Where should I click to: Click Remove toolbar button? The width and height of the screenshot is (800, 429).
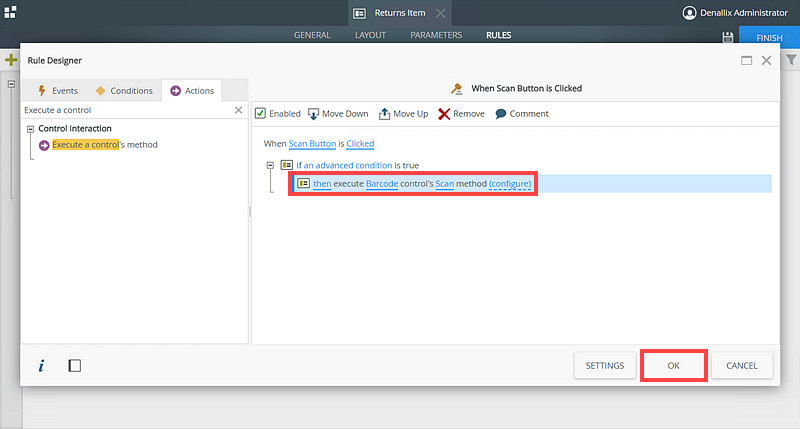click(x=461, y=114)
